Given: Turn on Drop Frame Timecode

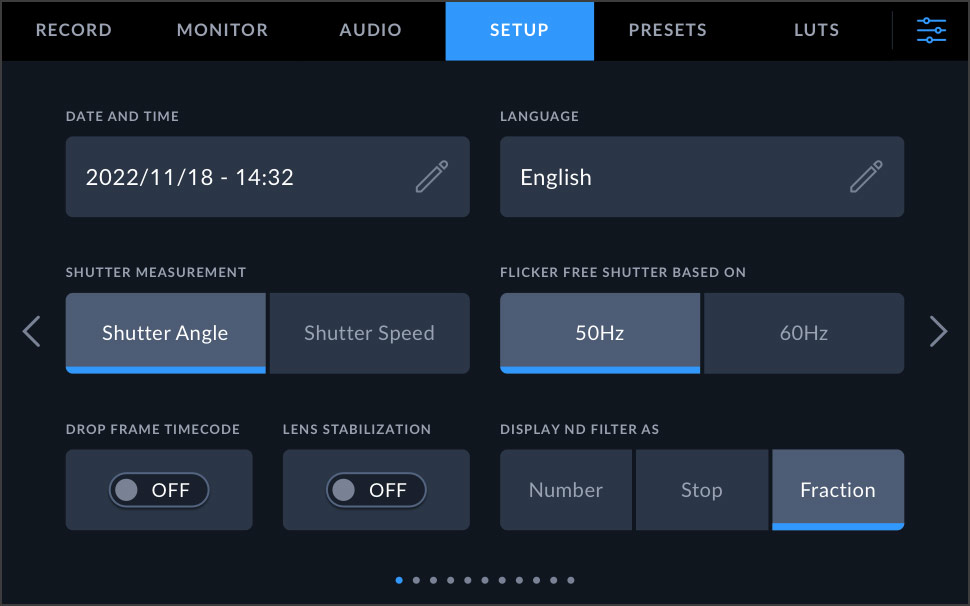Looking at the screenshot, I should (158, 490).
